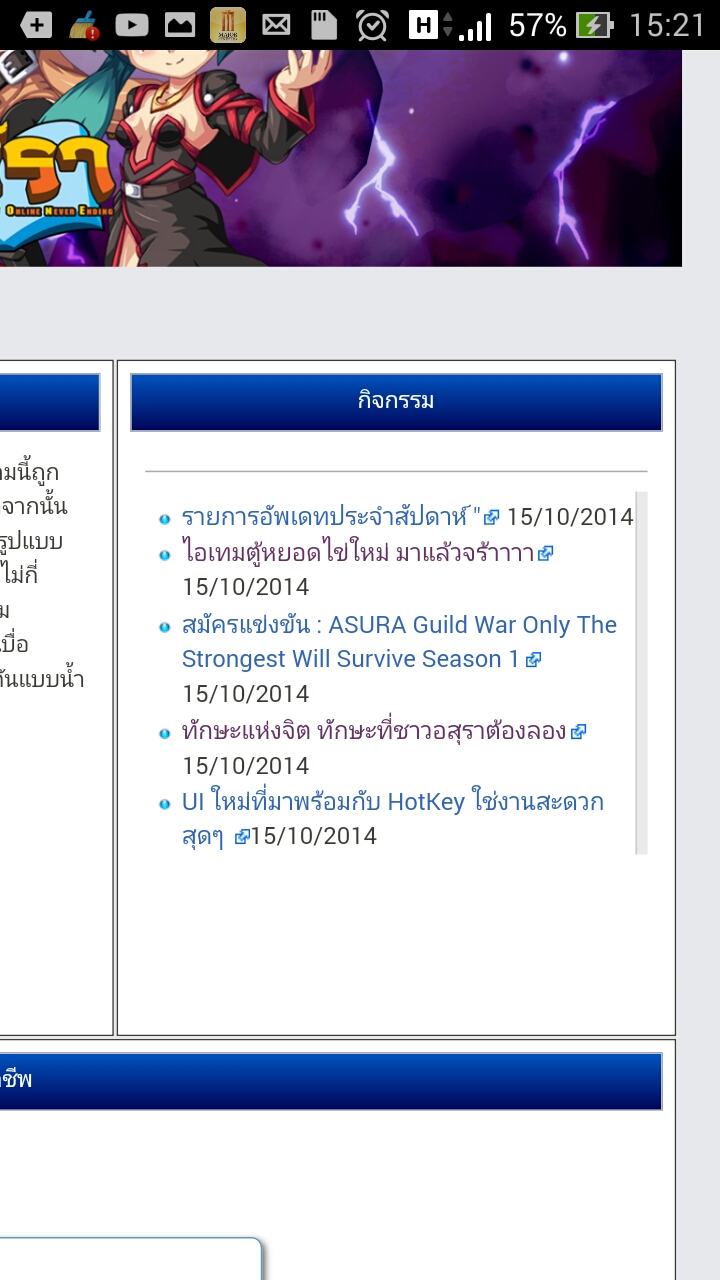Viewport: 720px width, 1280px height.
Task: Click date 15/10/2014 under ทักษะแห่งจิต link
Action: (245, 766)
